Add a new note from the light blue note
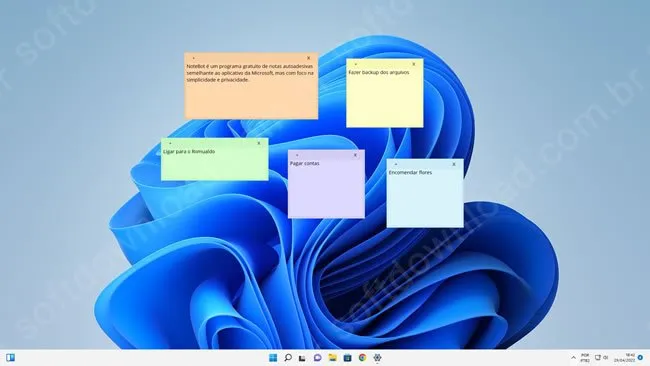650x366 pixels. (395, 164)
